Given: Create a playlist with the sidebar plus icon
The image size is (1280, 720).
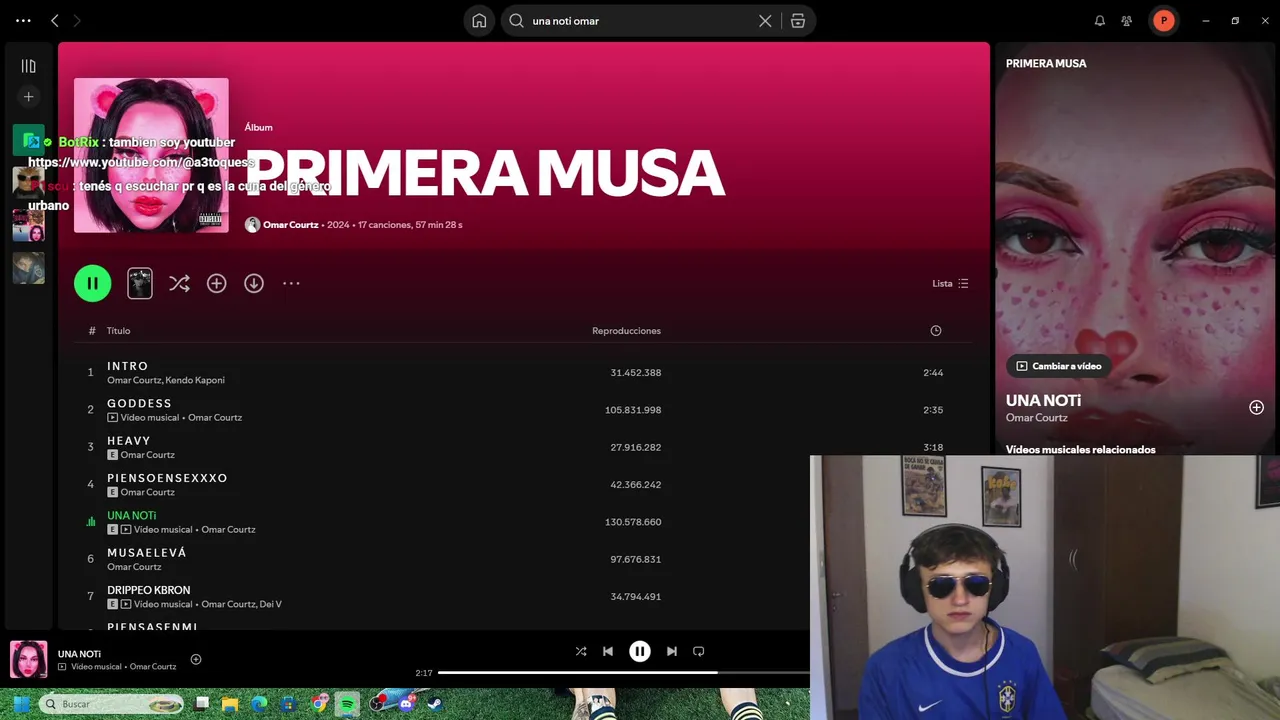Looking at the screenshot, I should [28, 97].
